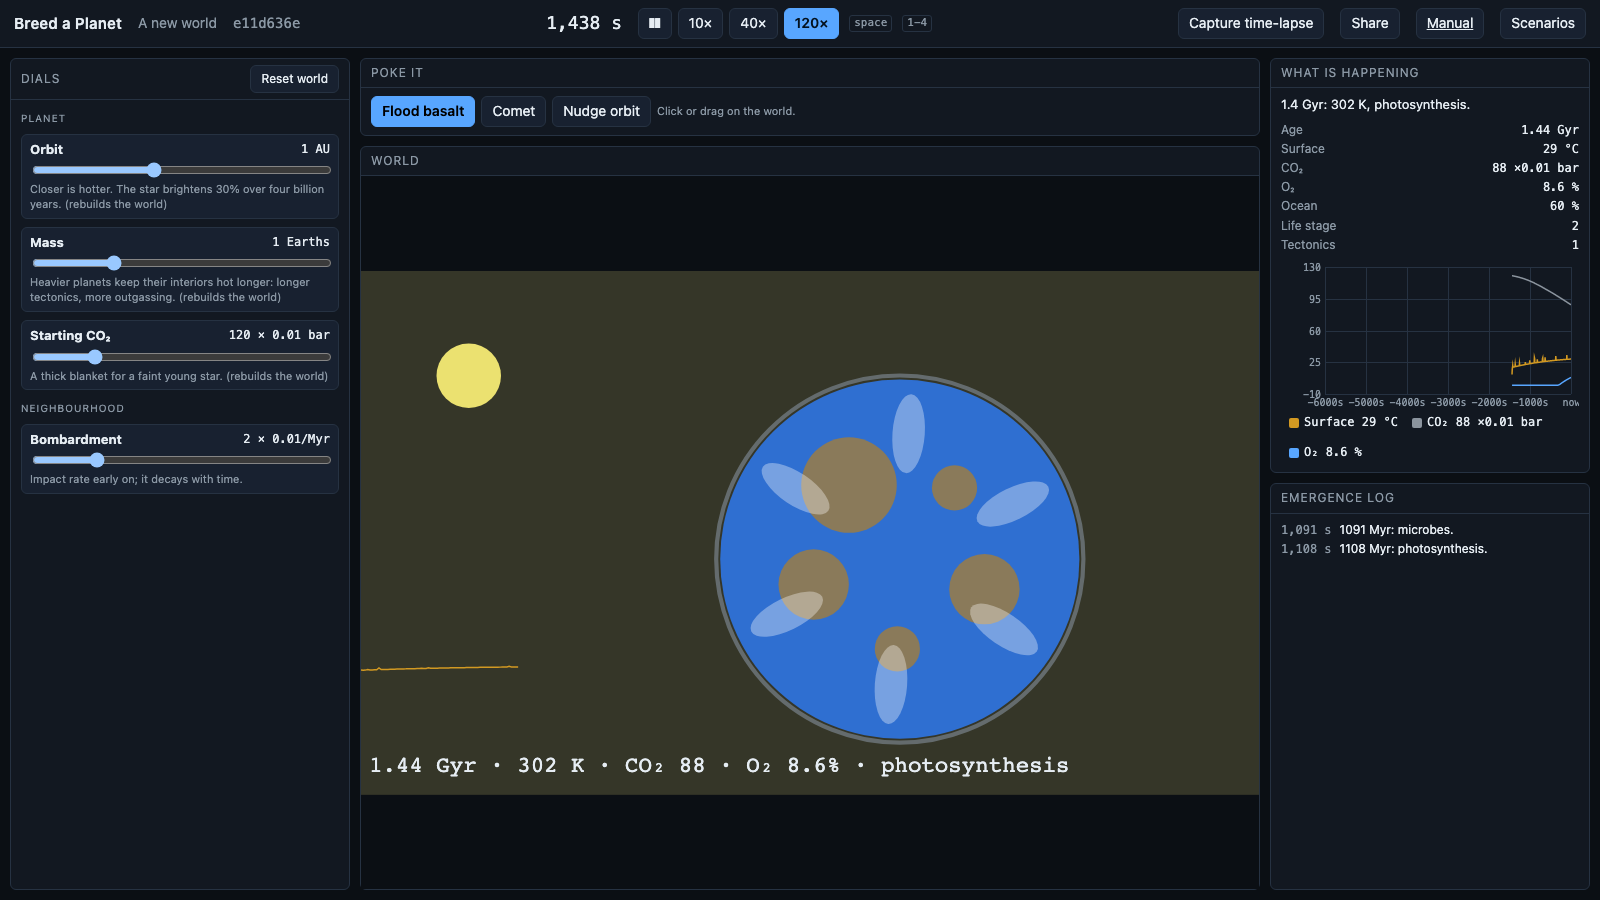The width and height of the screenshot is (1600, 900).
Task: Click the Starting CO₂ slider handle
Action: coord(95,357)
